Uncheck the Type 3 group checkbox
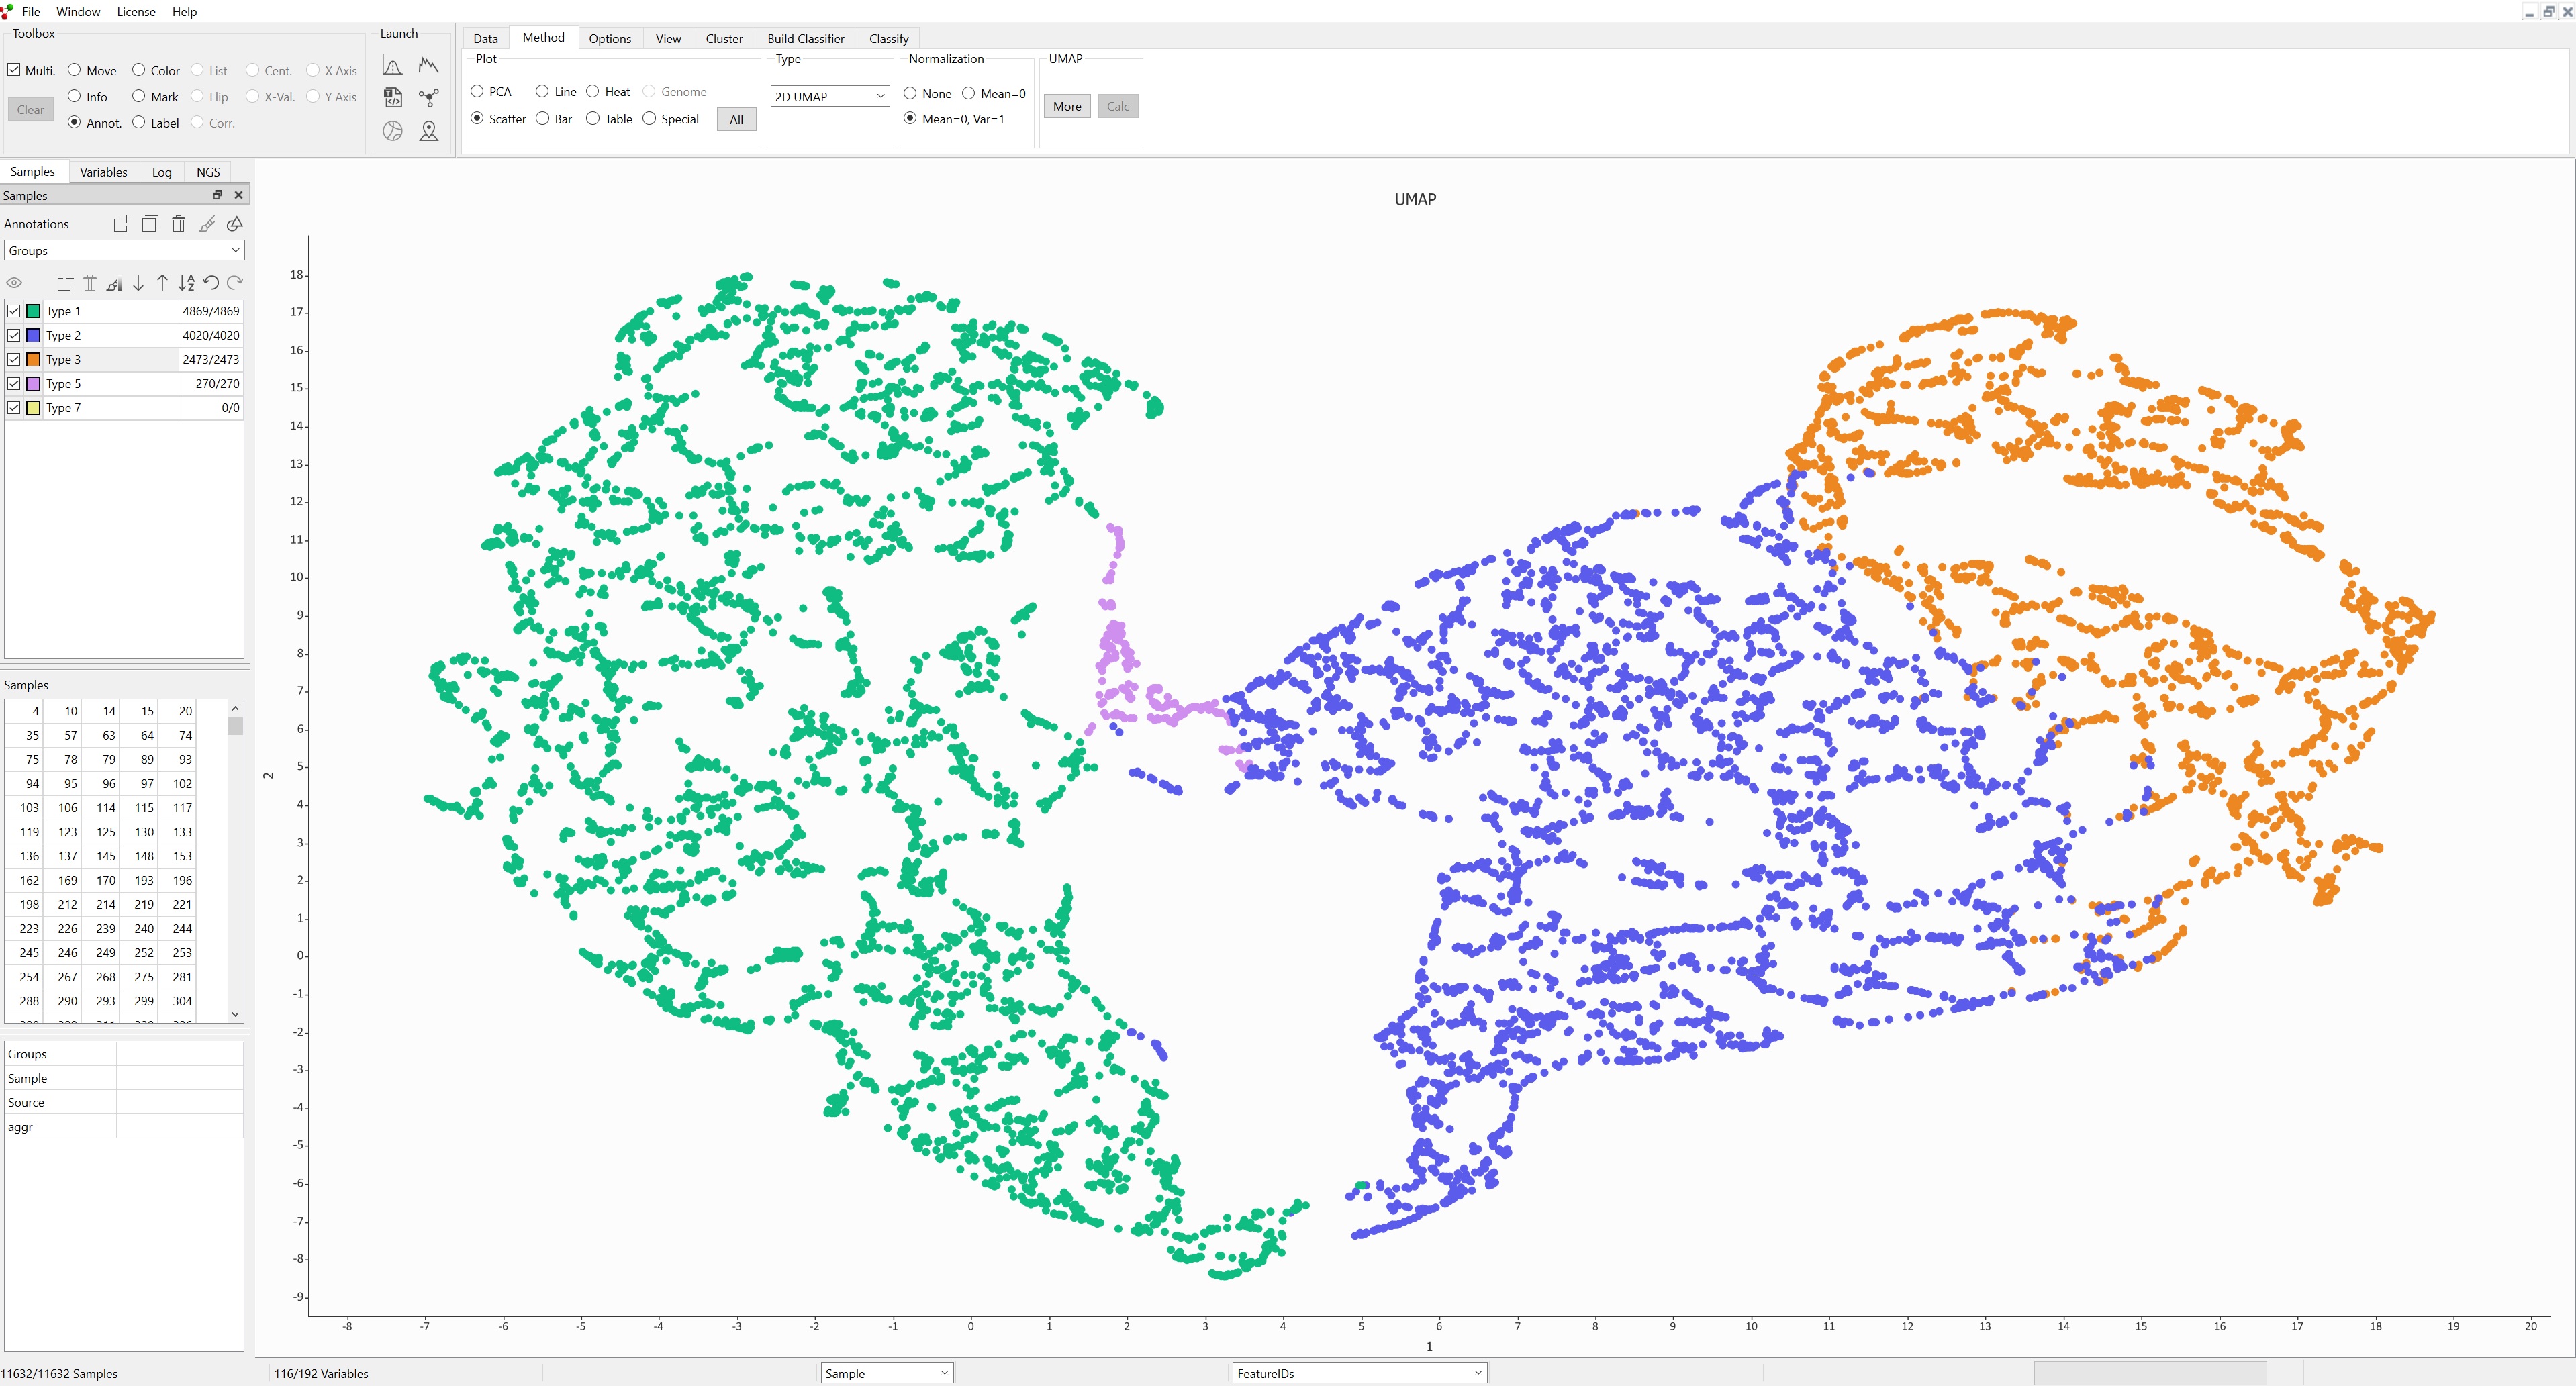 tap(14, 359)
